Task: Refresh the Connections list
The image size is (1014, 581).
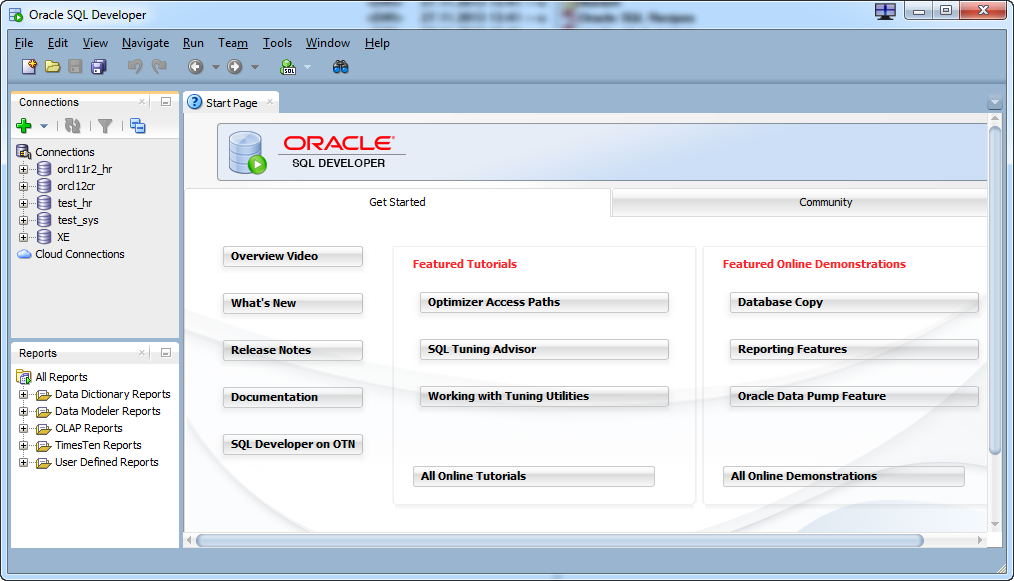Action: click(72, 126)
